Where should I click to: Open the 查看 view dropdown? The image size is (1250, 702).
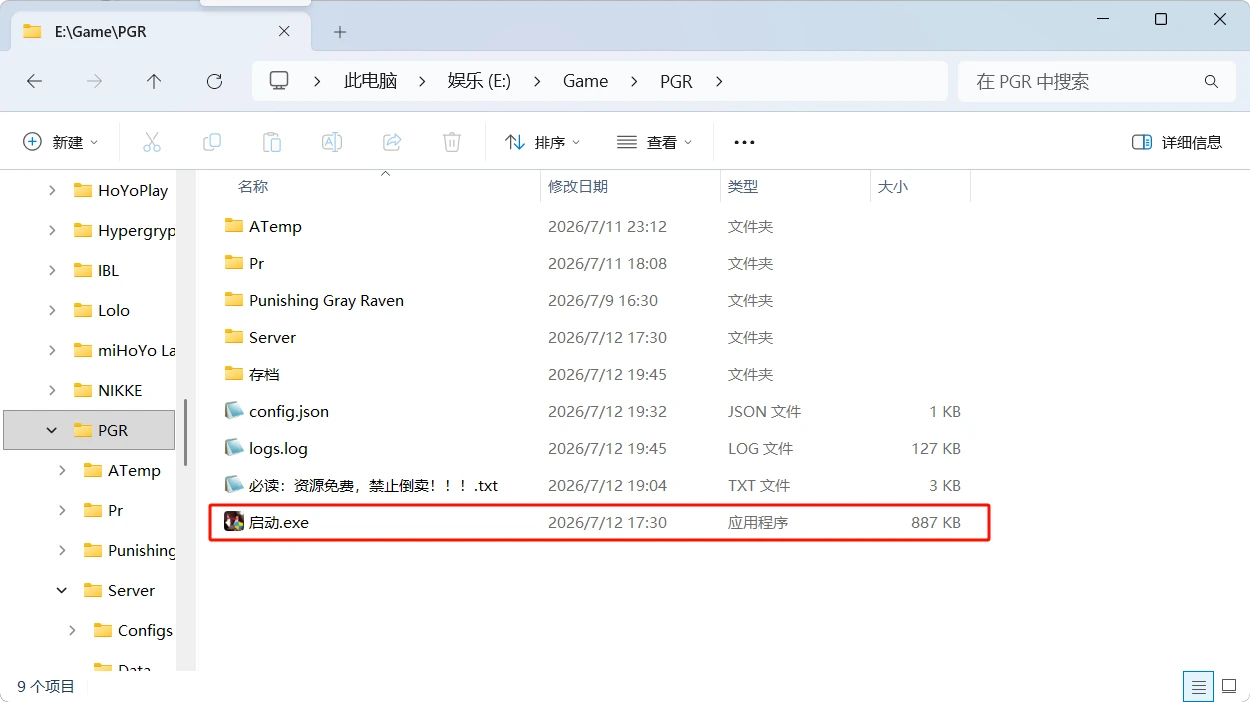pos(655,142)
